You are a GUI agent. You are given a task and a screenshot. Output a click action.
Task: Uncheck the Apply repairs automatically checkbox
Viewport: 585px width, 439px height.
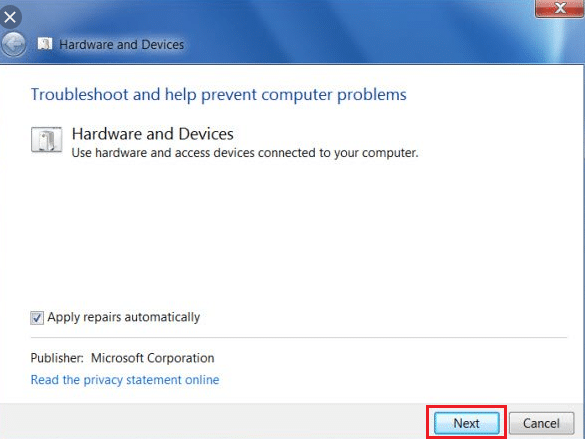[x=37, y=318]
